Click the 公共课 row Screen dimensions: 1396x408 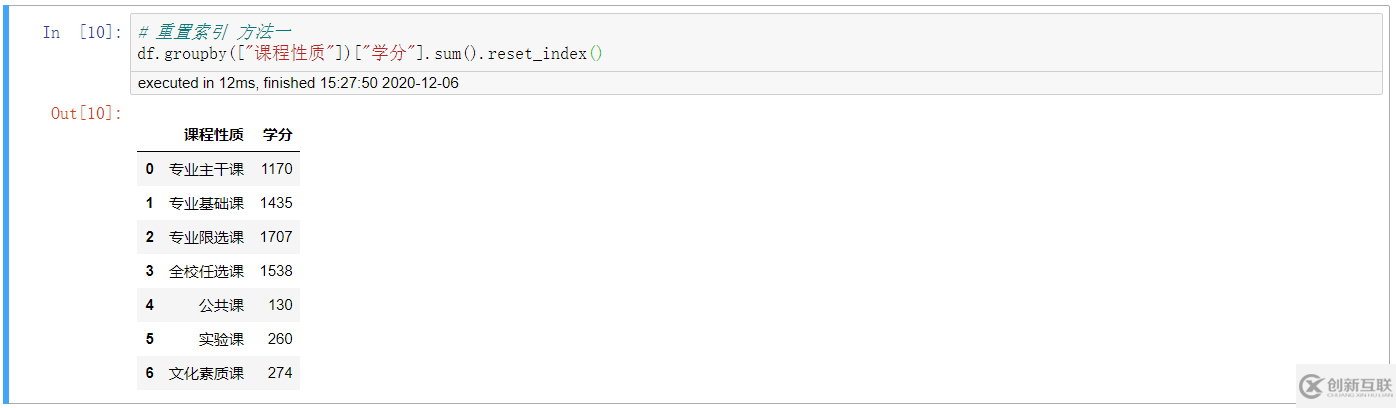(218, 305)
